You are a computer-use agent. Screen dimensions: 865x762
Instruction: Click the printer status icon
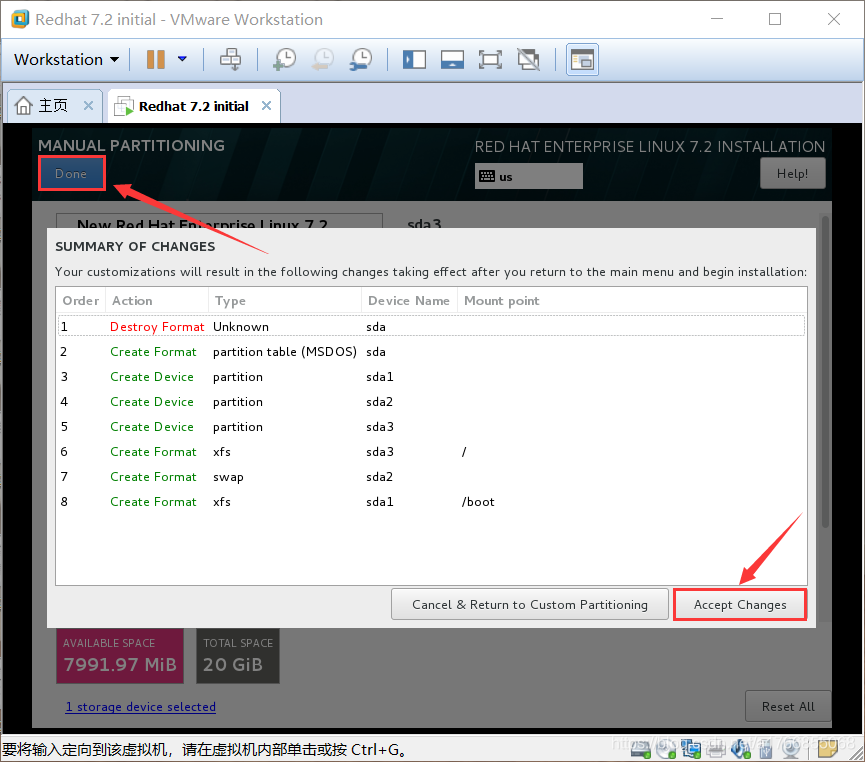coord(716,748)
